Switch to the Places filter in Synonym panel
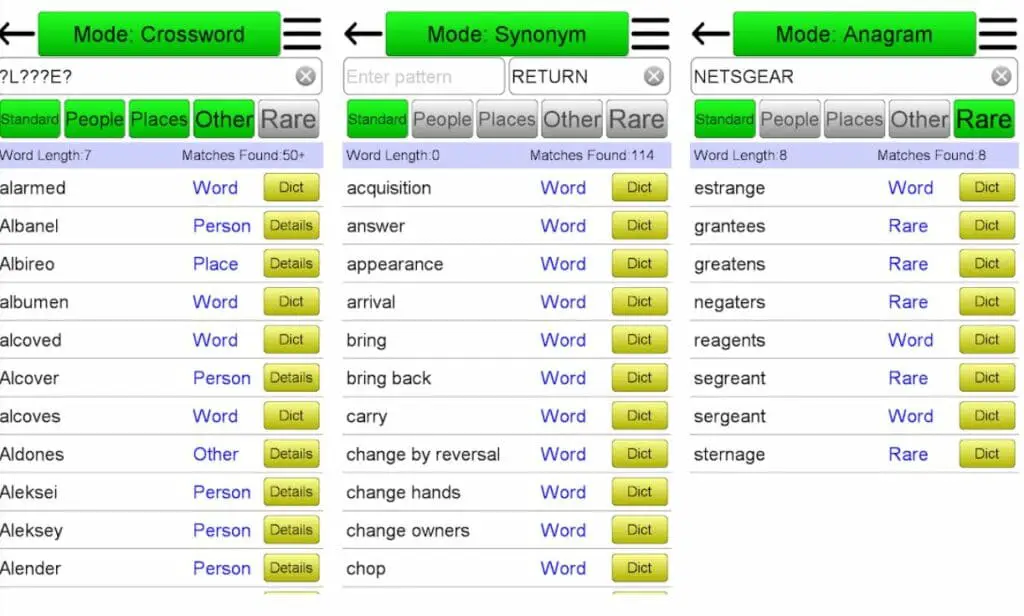 pyautogui.click(x=506, y=119)
